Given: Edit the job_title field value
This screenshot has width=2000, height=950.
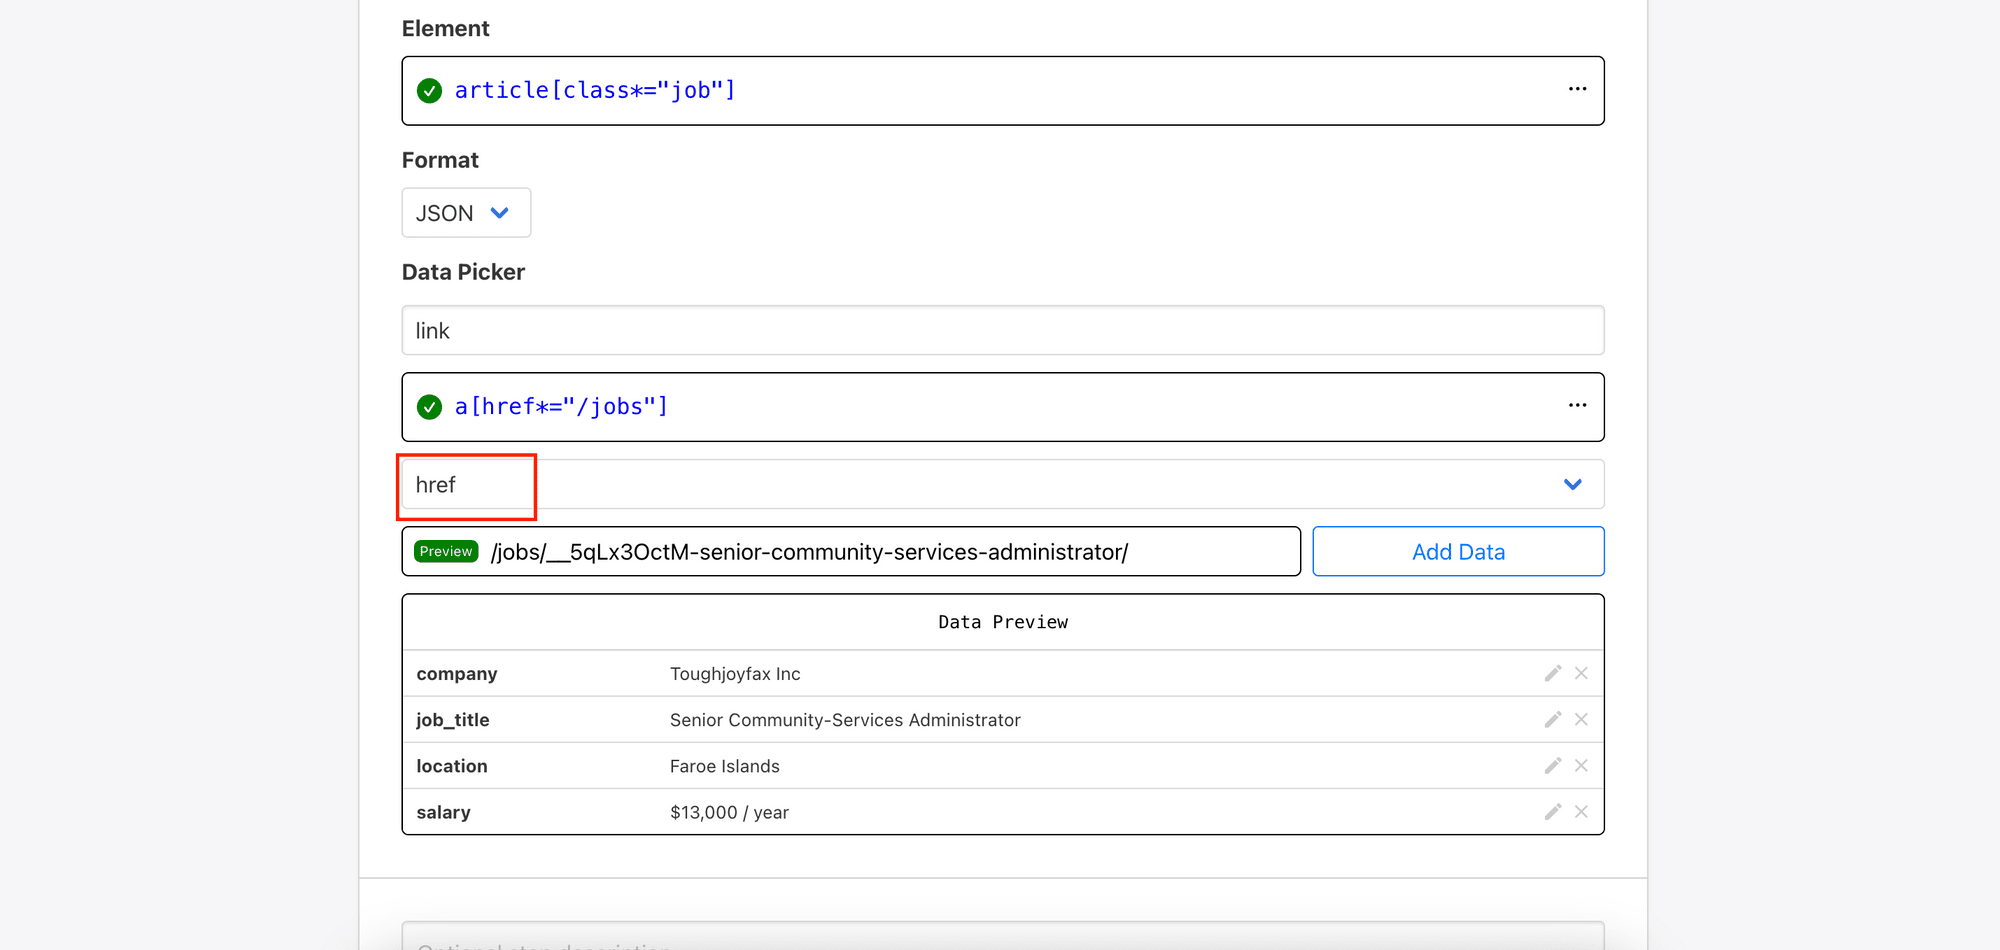Looking at the screenshot, I should (1552, 719).
